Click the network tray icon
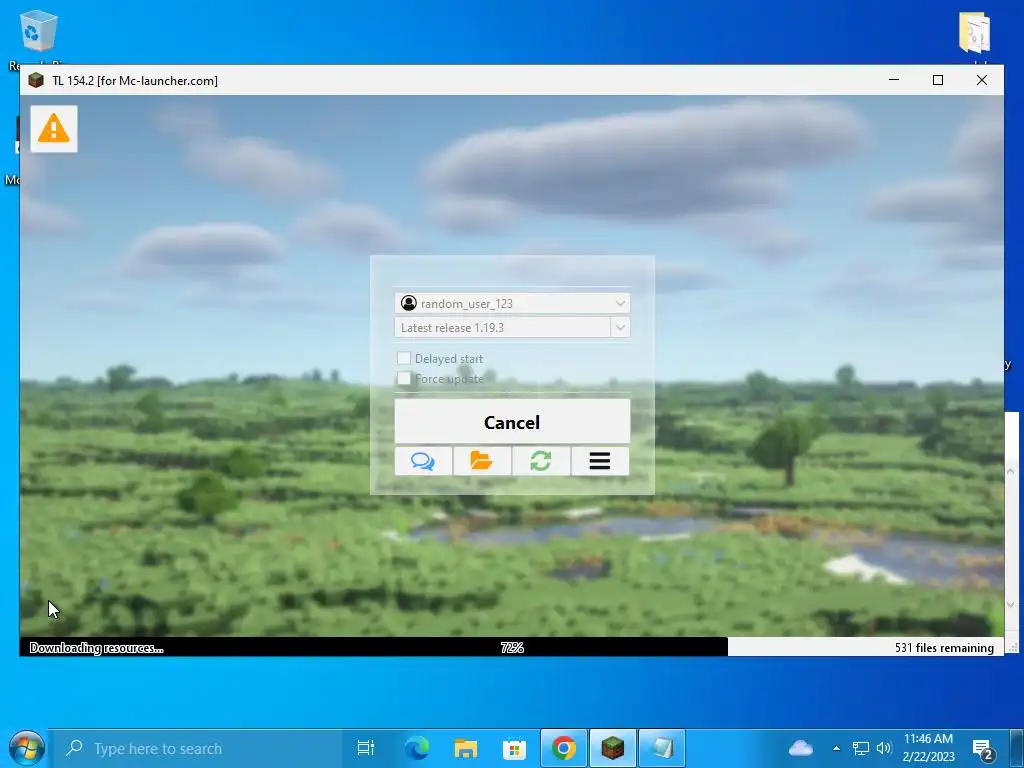Image resolution: width=1024 pixels, height=768 pixels. [861, 748]
